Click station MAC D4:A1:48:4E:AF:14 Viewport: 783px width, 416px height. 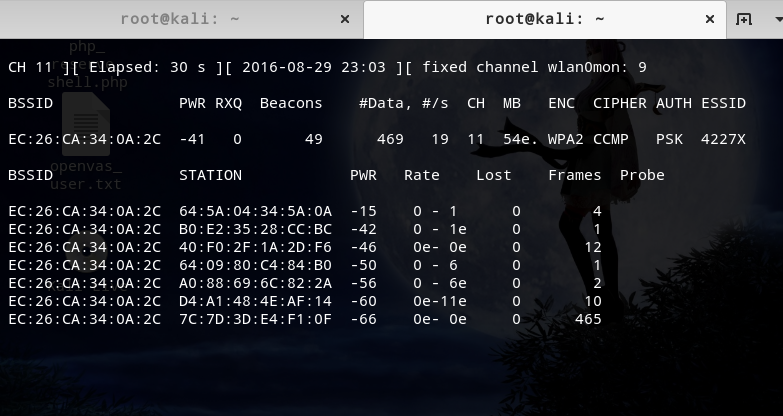[255, 301]
